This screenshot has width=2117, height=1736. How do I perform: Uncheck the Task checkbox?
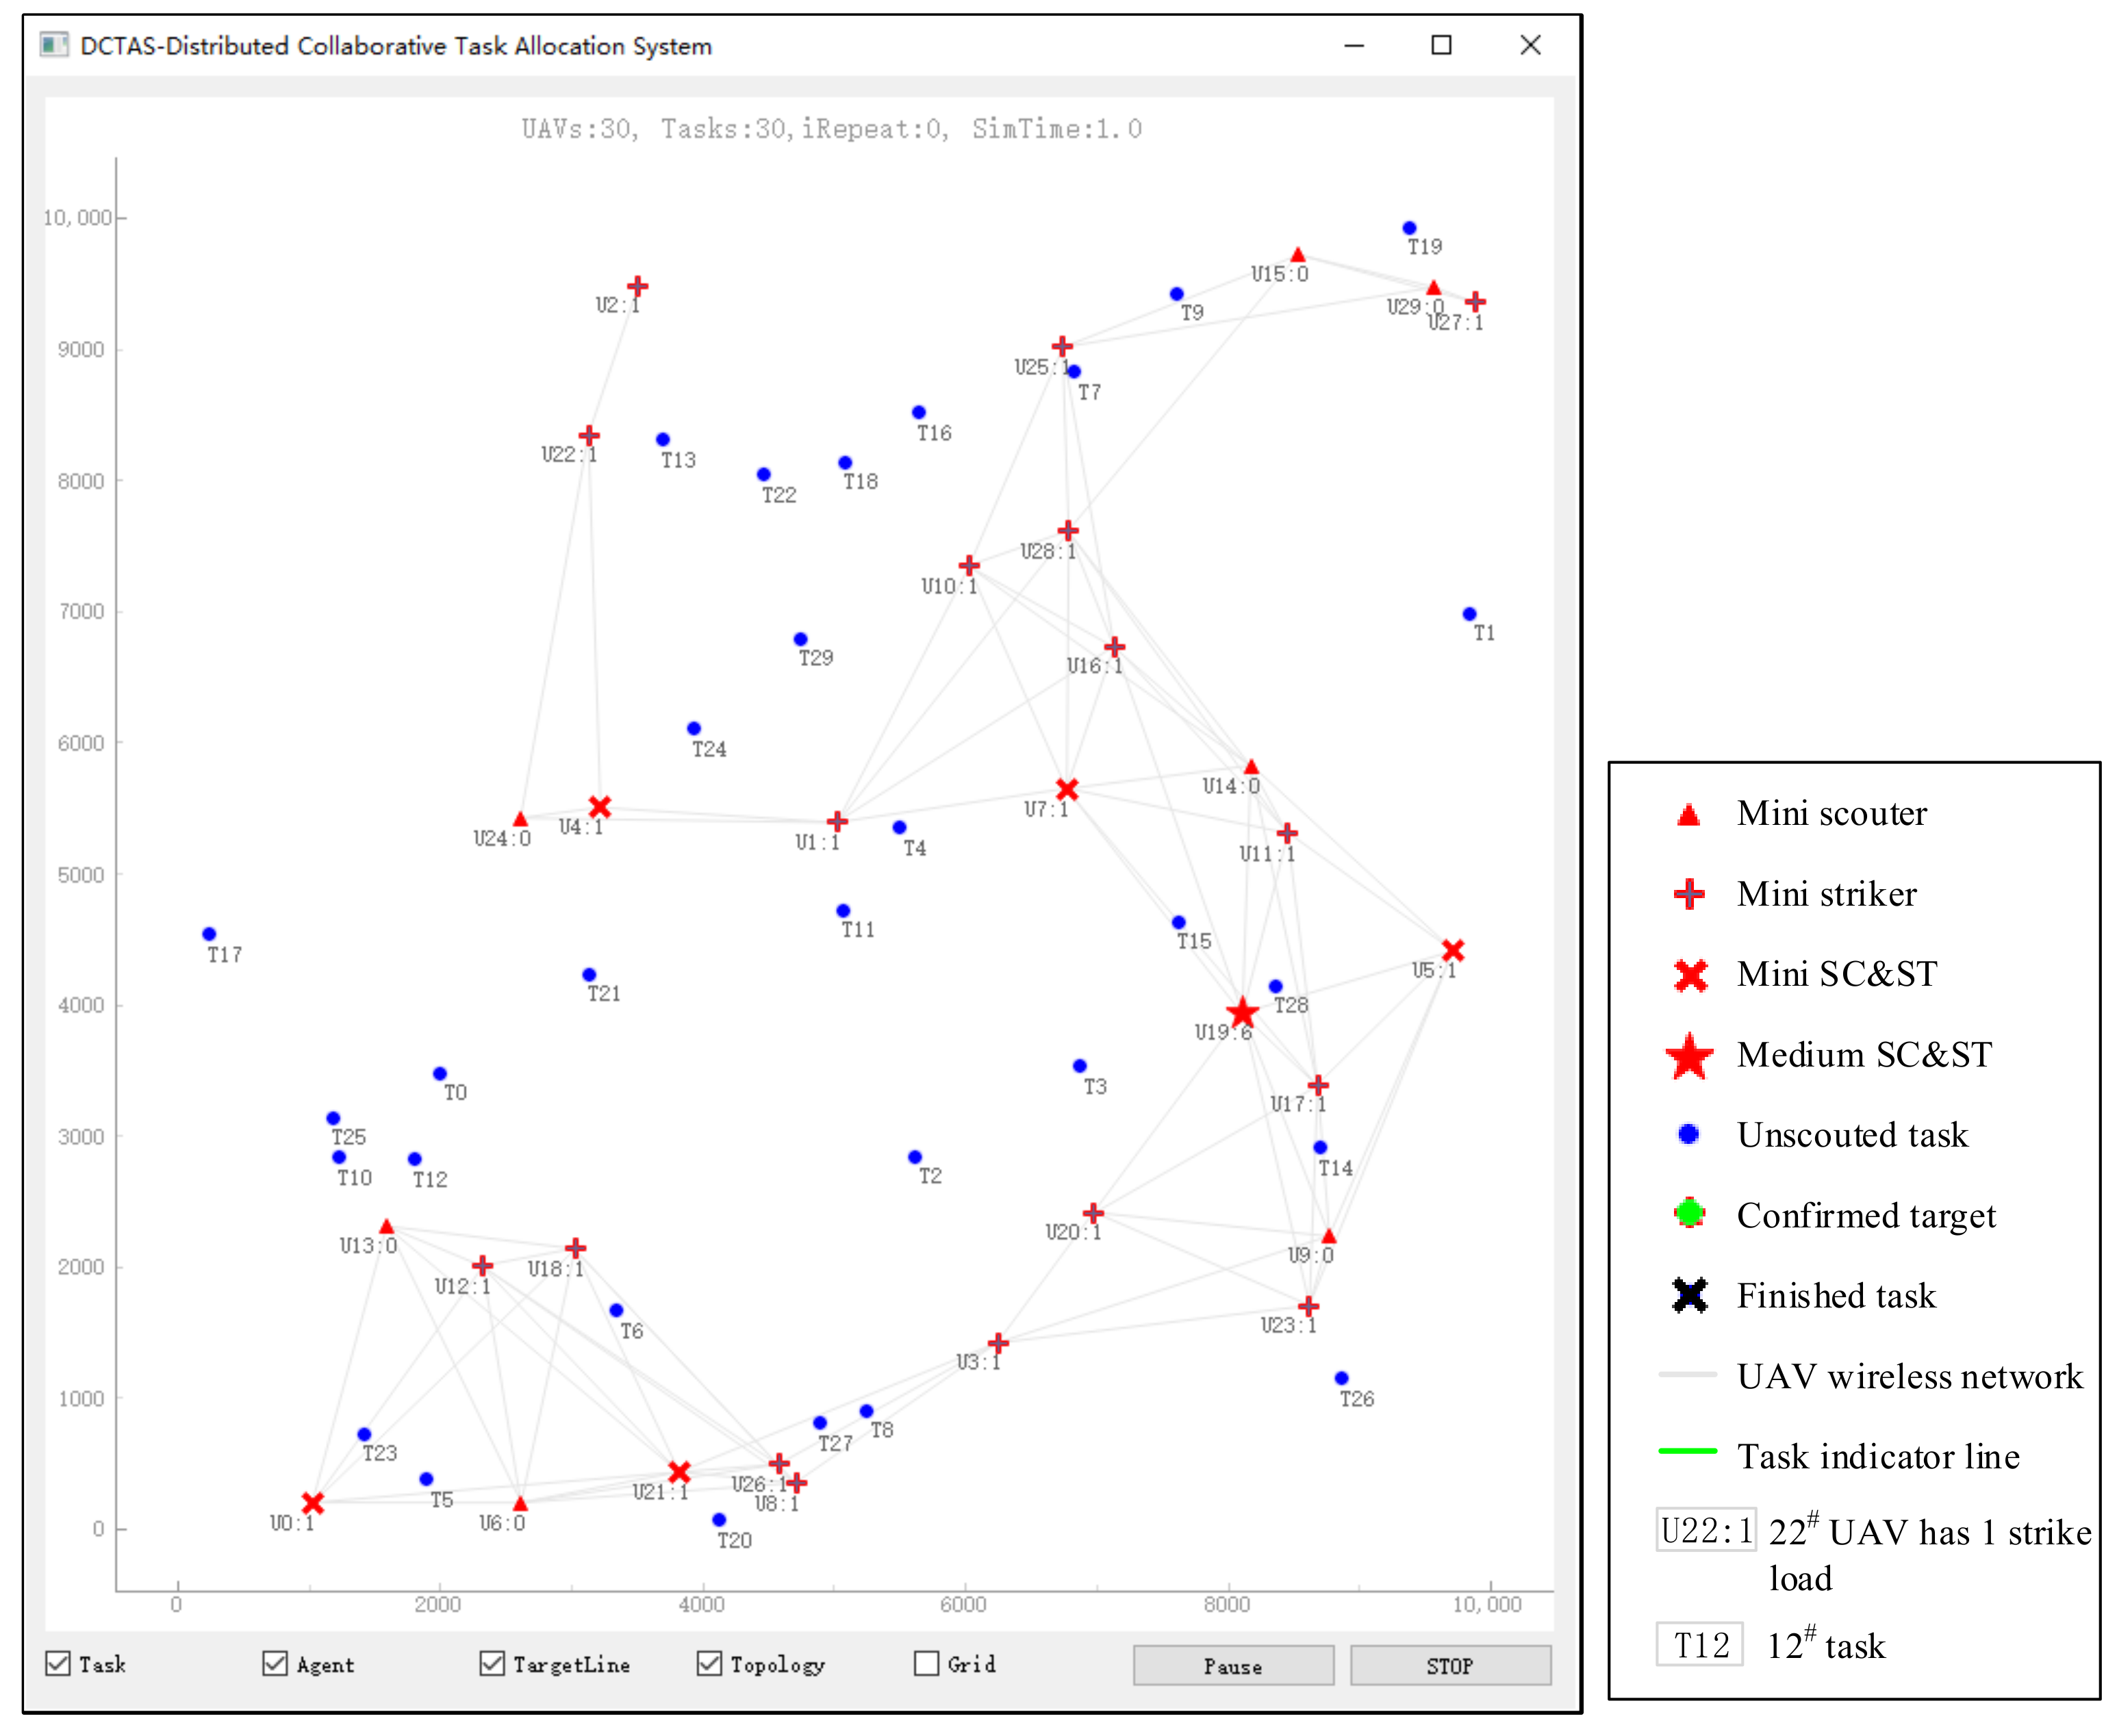(58, 1663)
